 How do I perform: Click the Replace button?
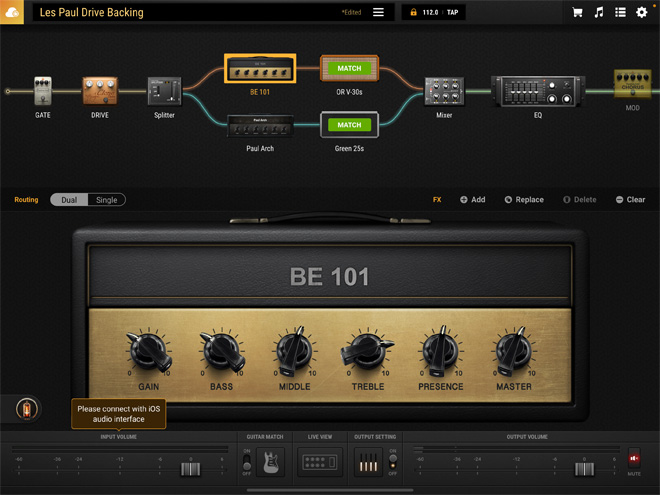pos(524,200)
